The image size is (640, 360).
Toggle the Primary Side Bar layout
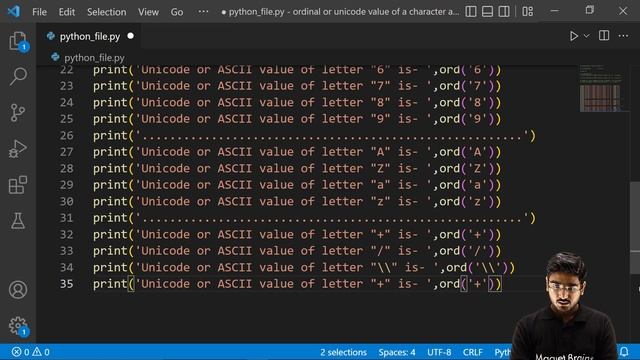(471, 11)
